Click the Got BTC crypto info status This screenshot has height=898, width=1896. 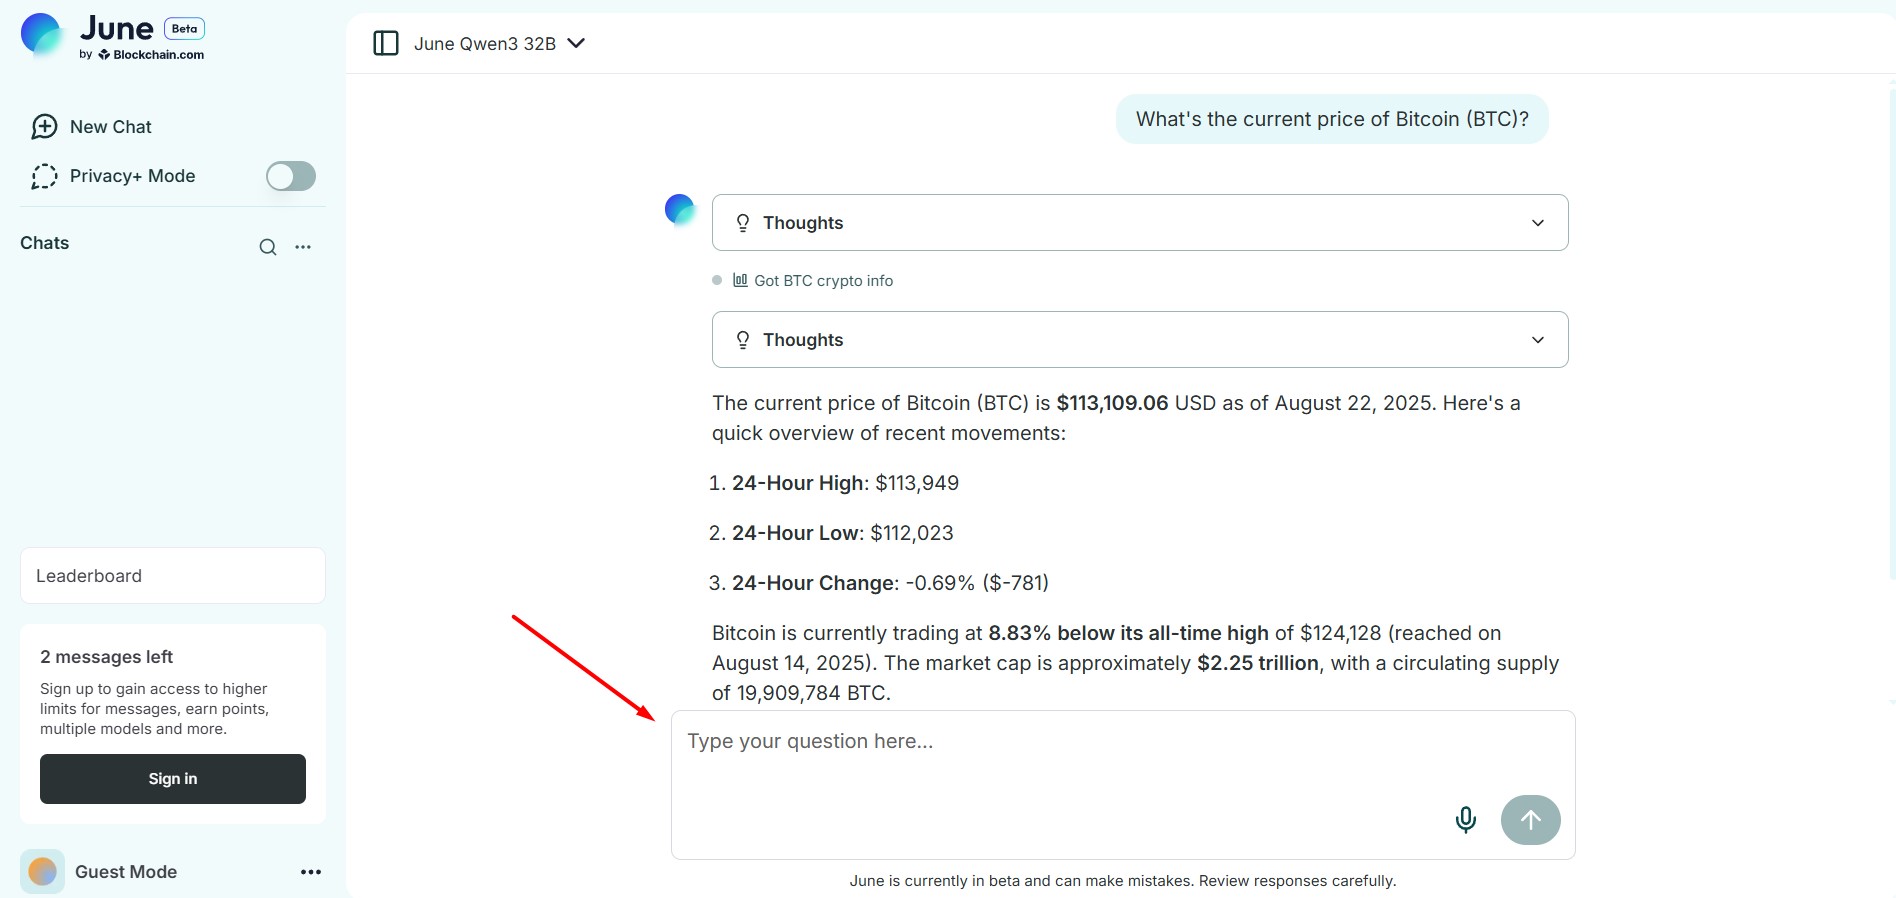tap(822, 281)
